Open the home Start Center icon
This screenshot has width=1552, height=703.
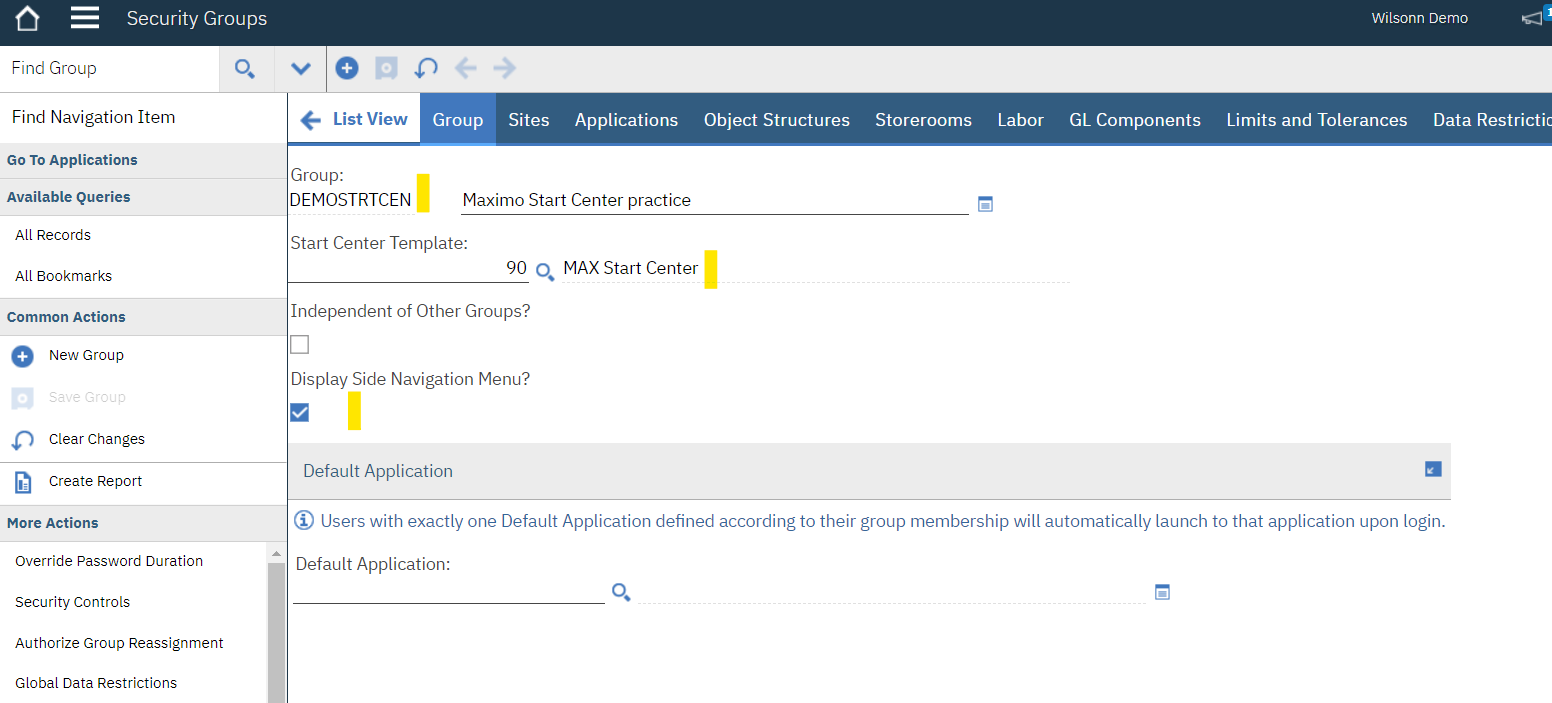pos(26,17)
